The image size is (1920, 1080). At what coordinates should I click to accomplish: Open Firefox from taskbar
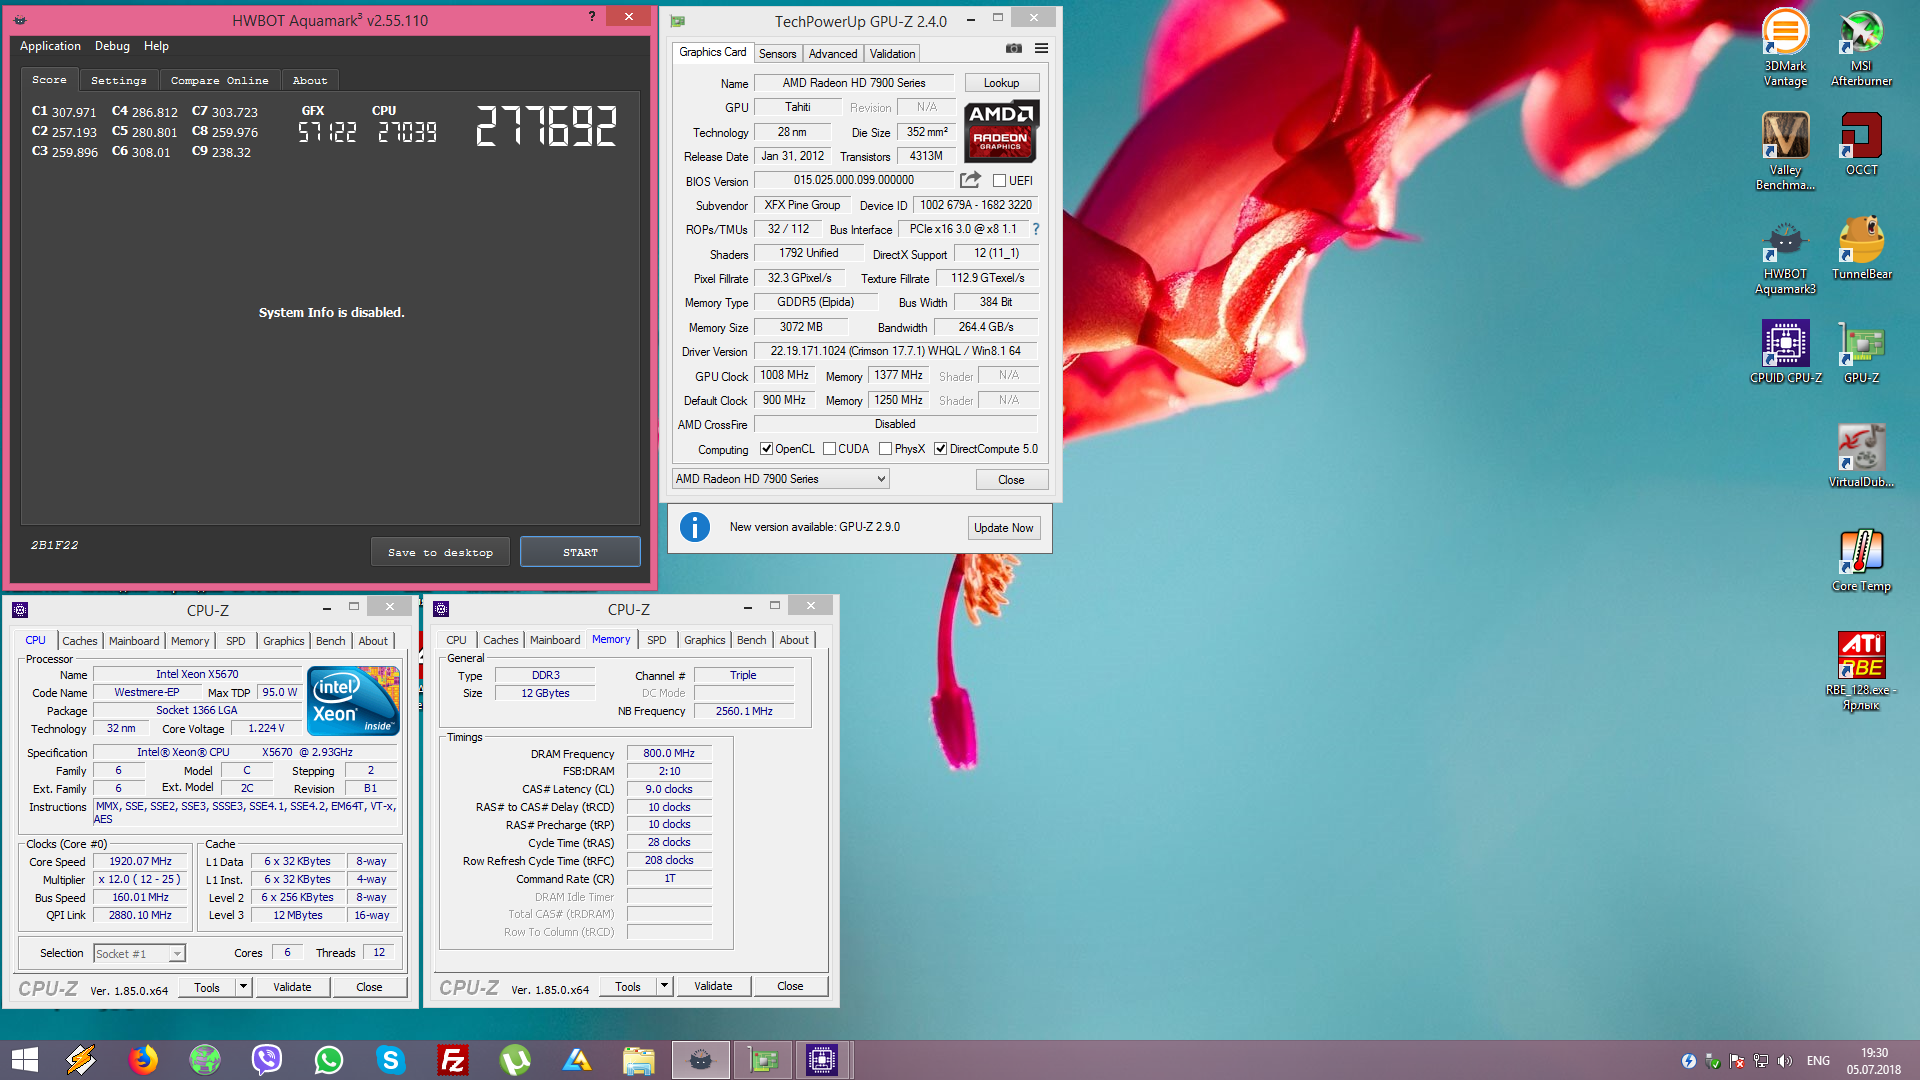coord(143,1060)
